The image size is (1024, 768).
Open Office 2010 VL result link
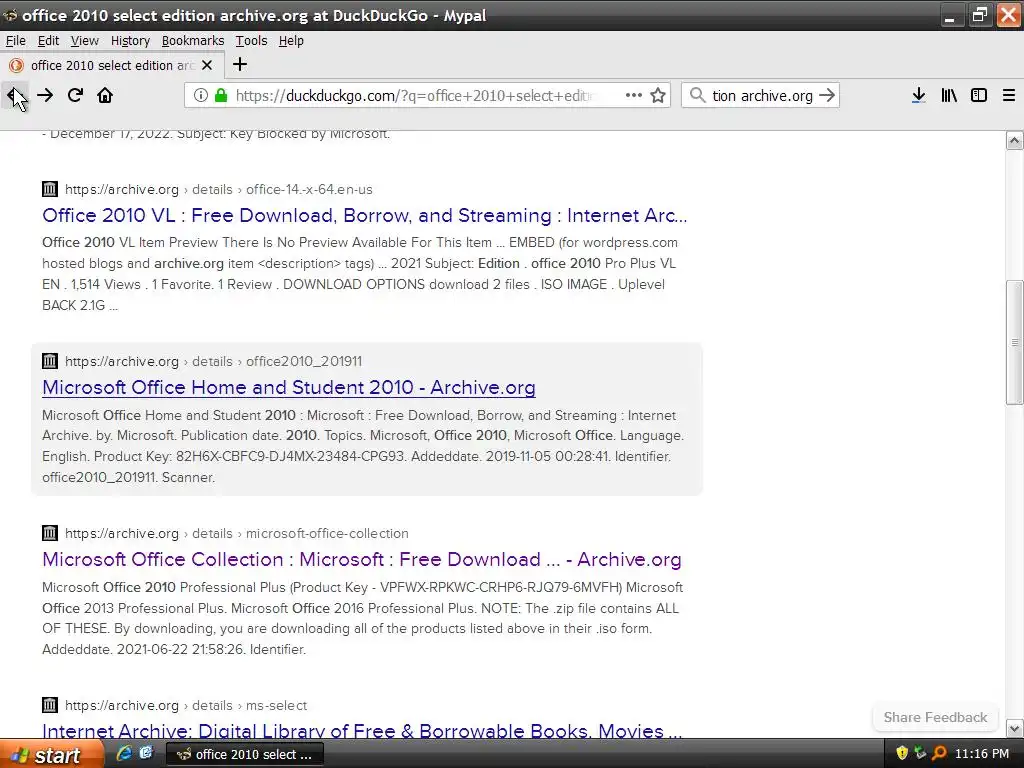[364, 216]
